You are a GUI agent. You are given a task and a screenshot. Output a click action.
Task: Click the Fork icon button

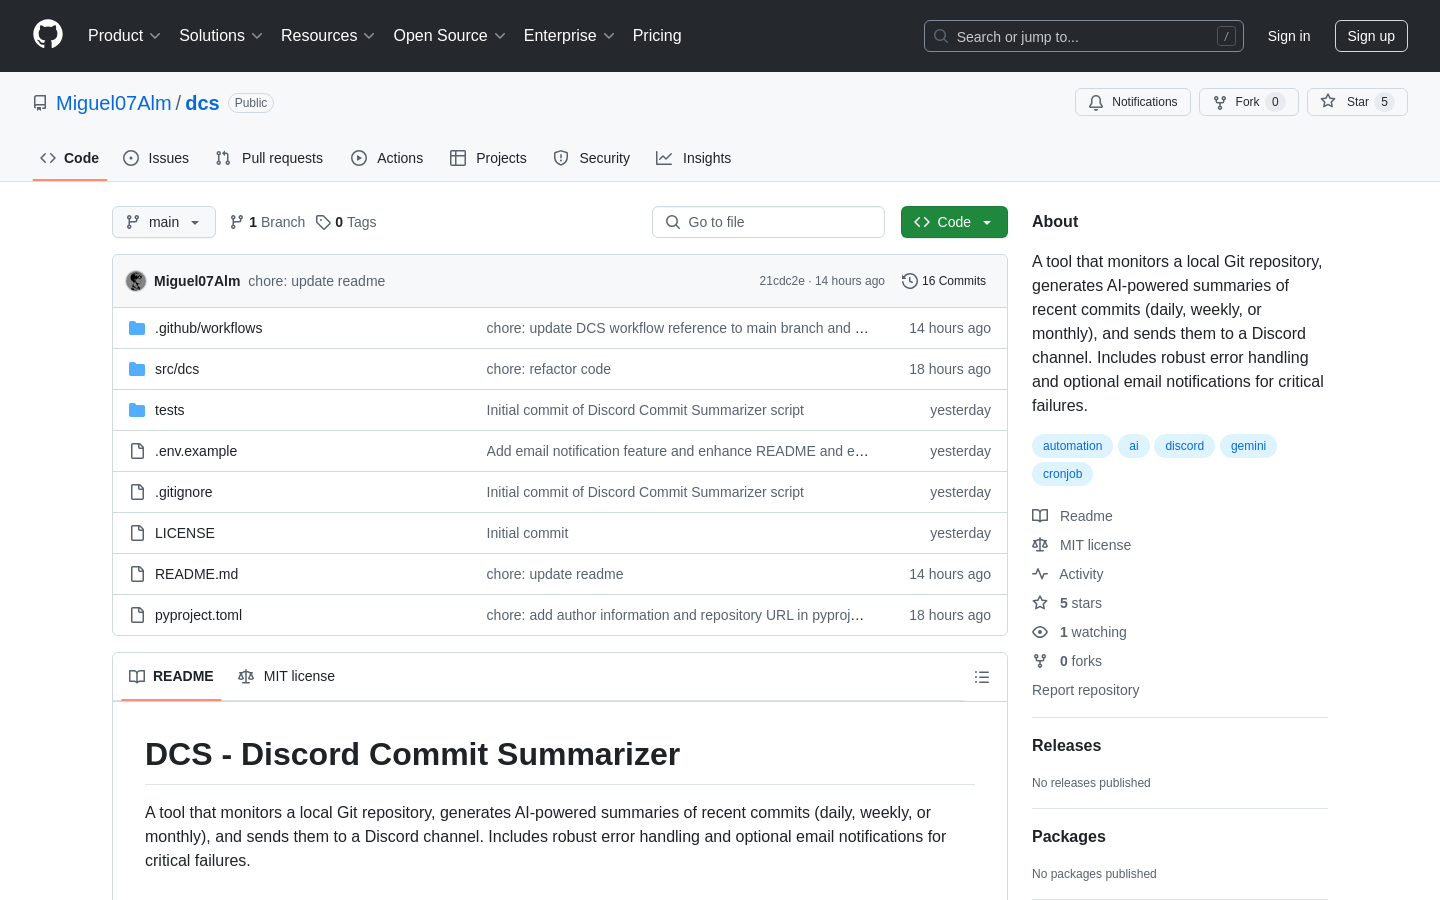pyautogui.click(x=1220, y=102)
